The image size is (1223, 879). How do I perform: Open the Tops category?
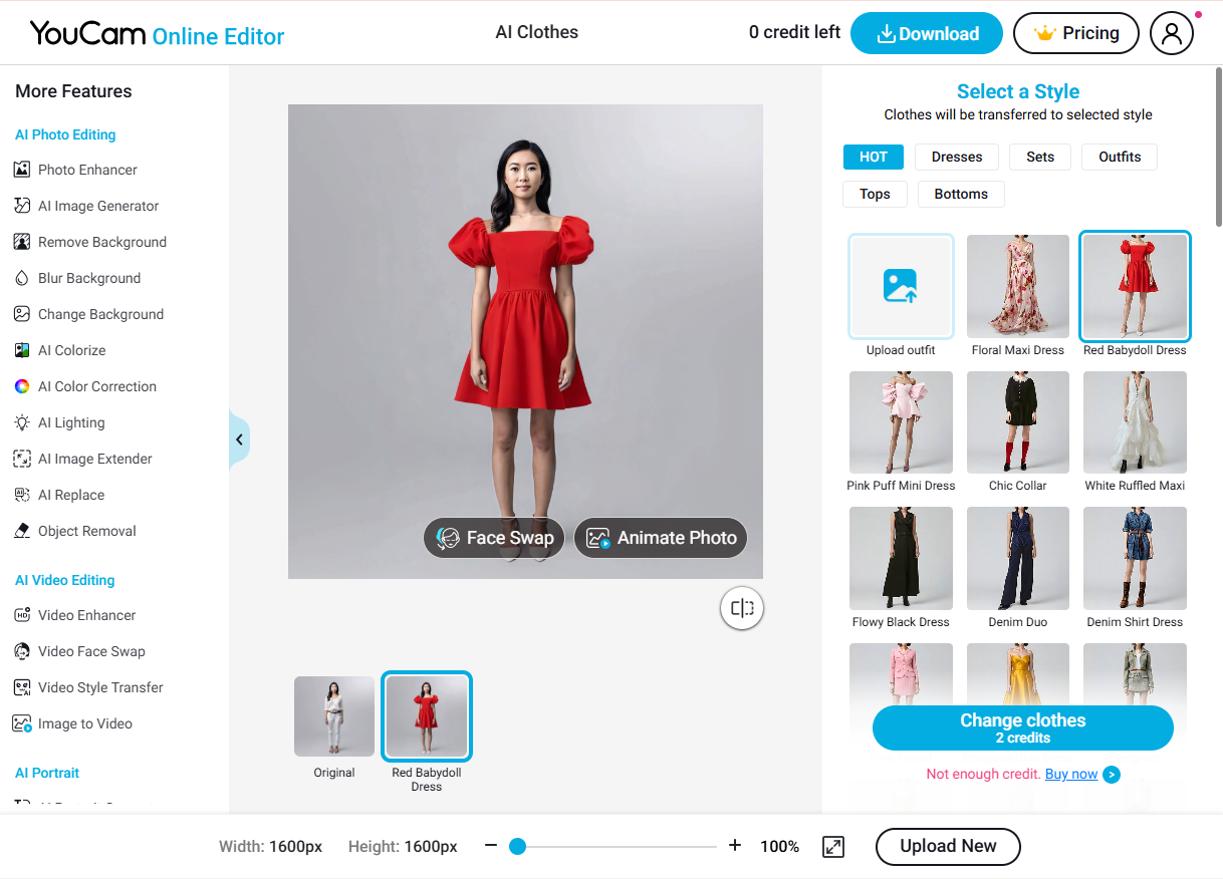click(x=874, y=194)
